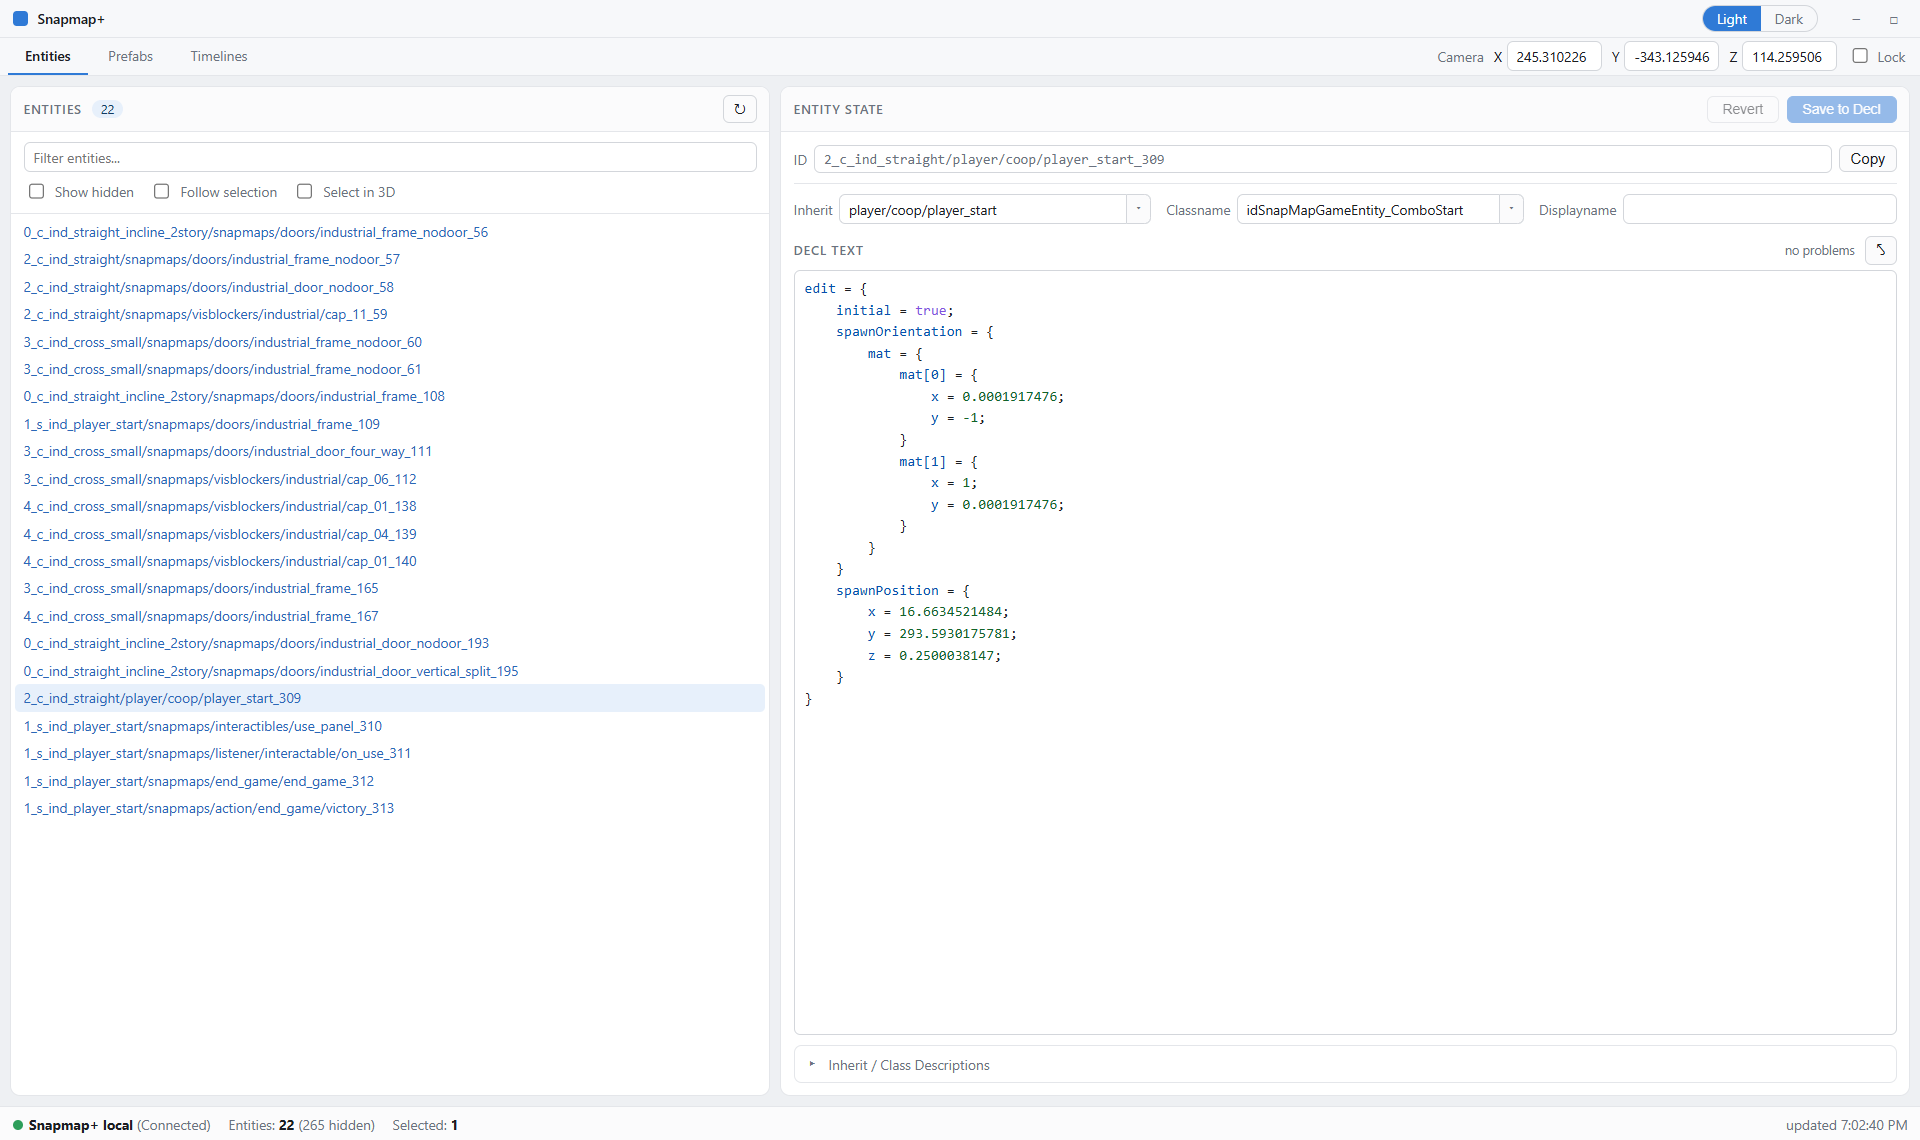The image size is (1920, 1140).
Task: Open the Inherit dropdown arrow
Action: (1138, 209)
